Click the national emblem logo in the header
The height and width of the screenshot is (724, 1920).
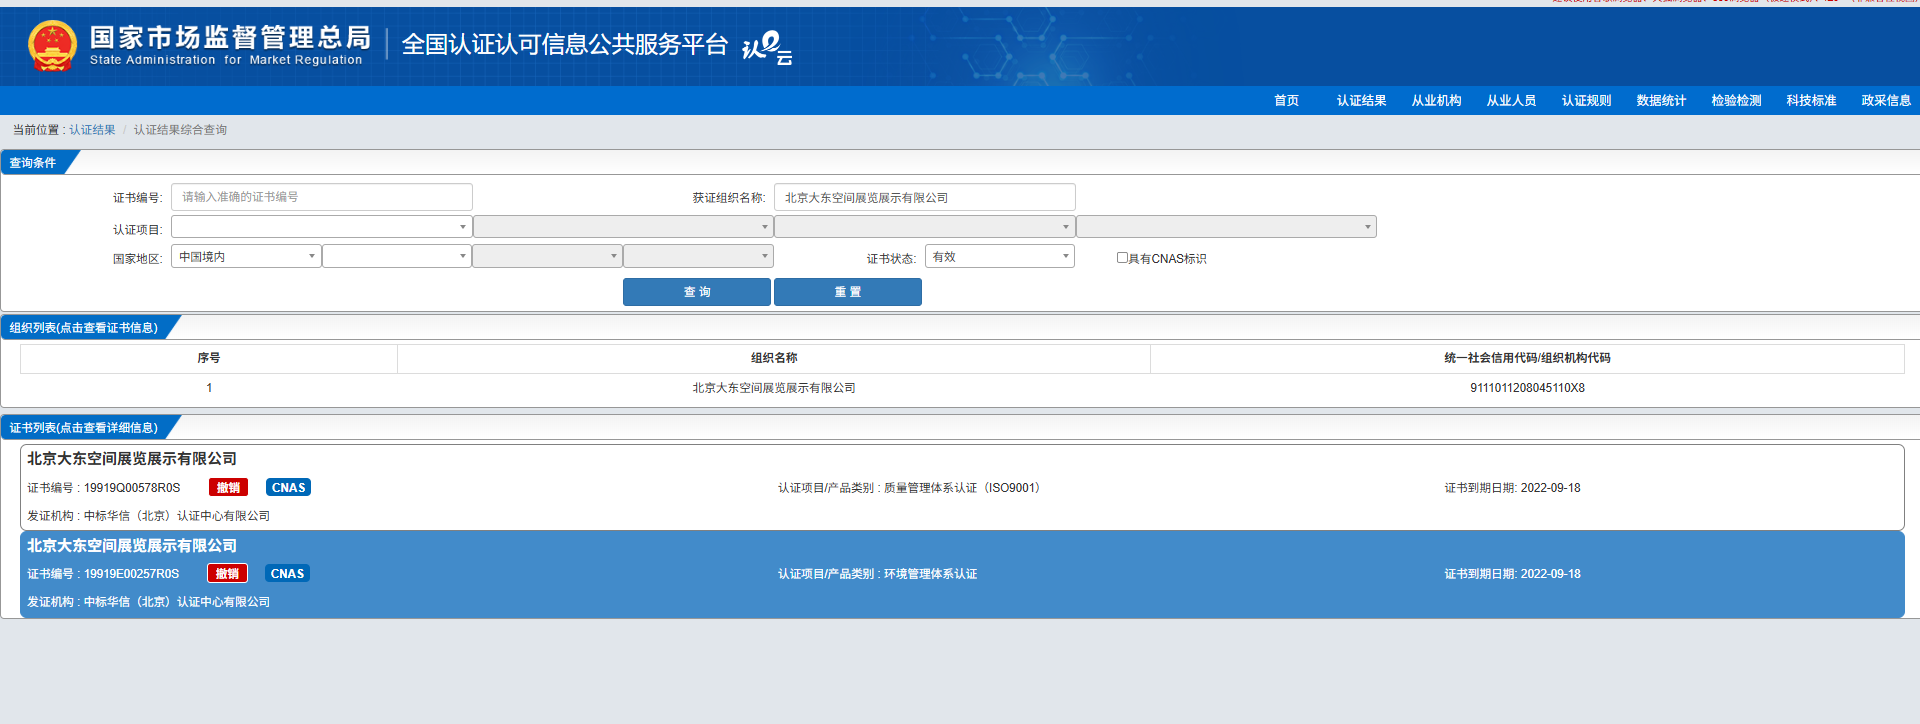tap(53, 46)
